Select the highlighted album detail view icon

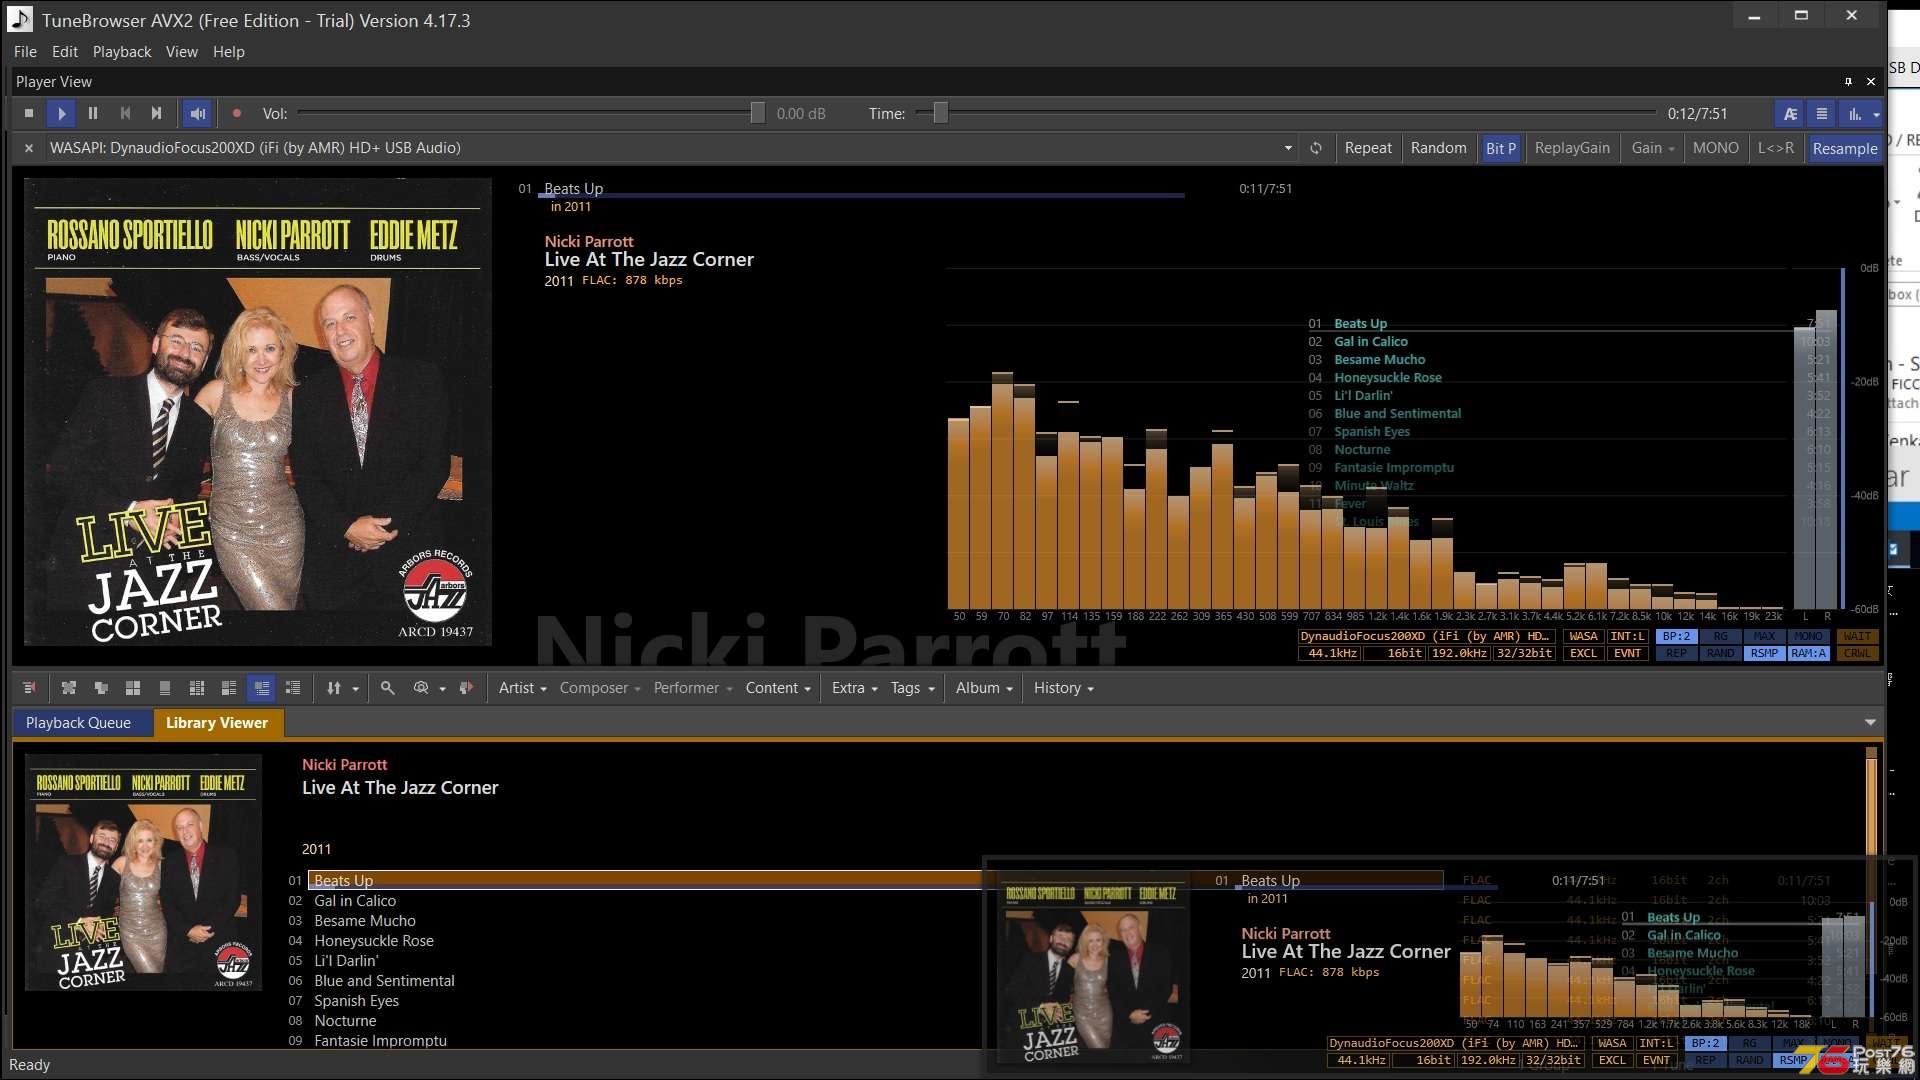coord(261,688)
